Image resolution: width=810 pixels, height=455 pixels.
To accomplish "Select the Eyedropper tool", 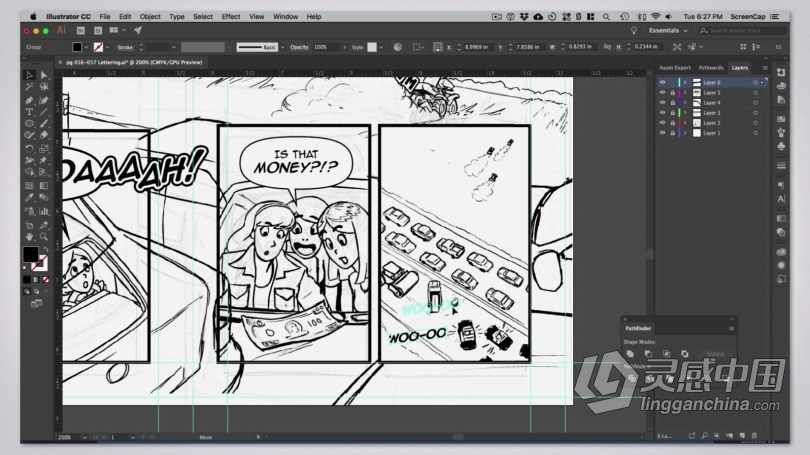I will [x=29, y=198].
